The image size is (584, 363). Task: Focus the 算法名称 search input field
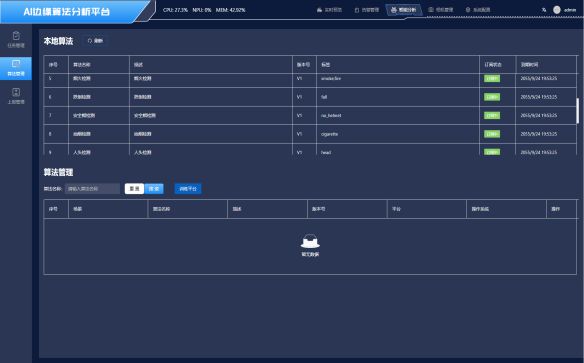tap(92, 189)
